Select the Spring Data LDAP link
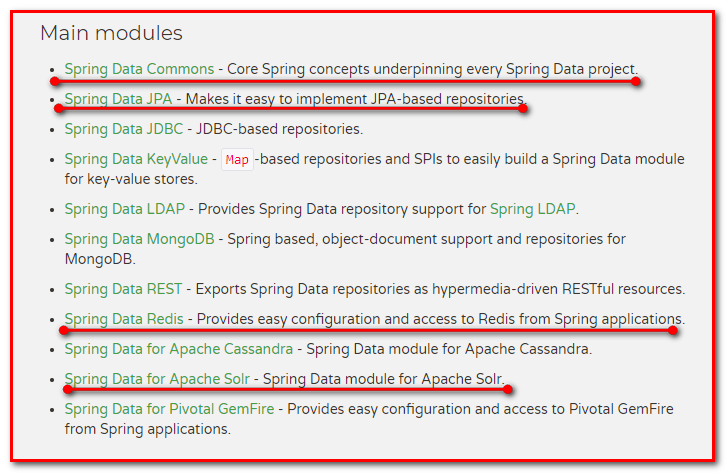The width and height of the screenshot is (726, 473). point(124,209)
